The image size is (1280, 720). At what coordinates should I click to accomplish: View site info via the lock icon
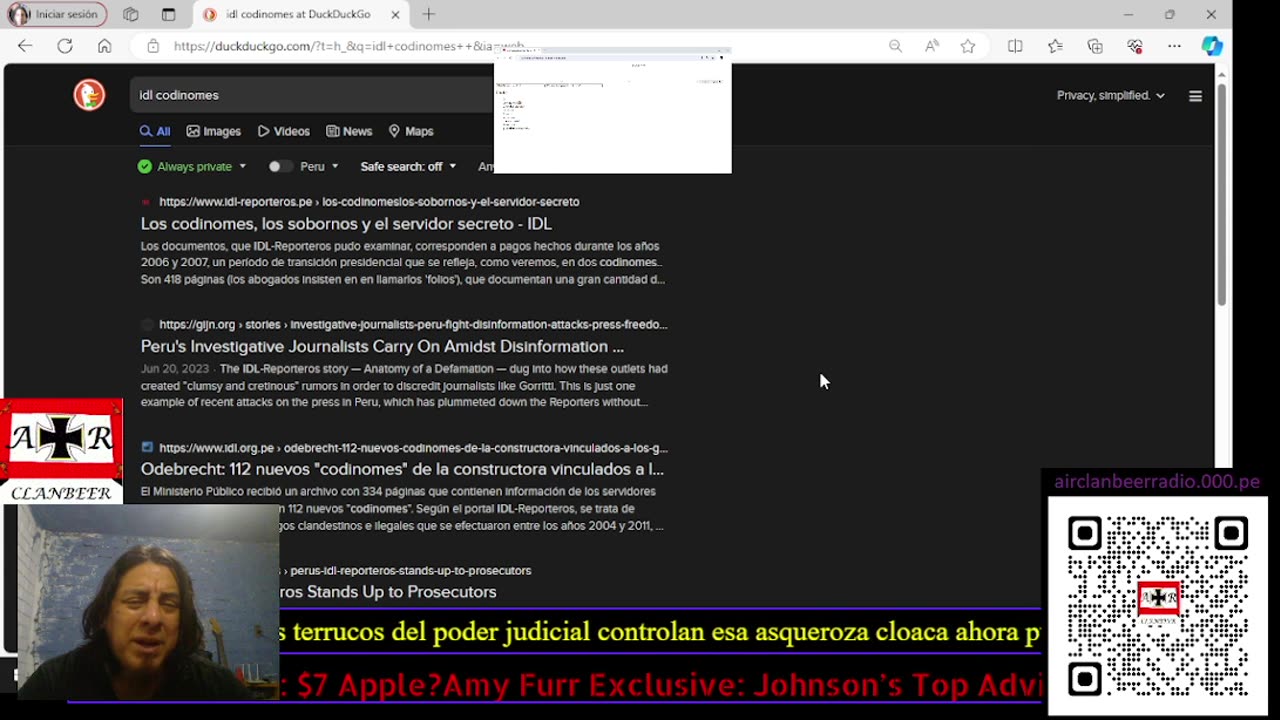point(153,46)
